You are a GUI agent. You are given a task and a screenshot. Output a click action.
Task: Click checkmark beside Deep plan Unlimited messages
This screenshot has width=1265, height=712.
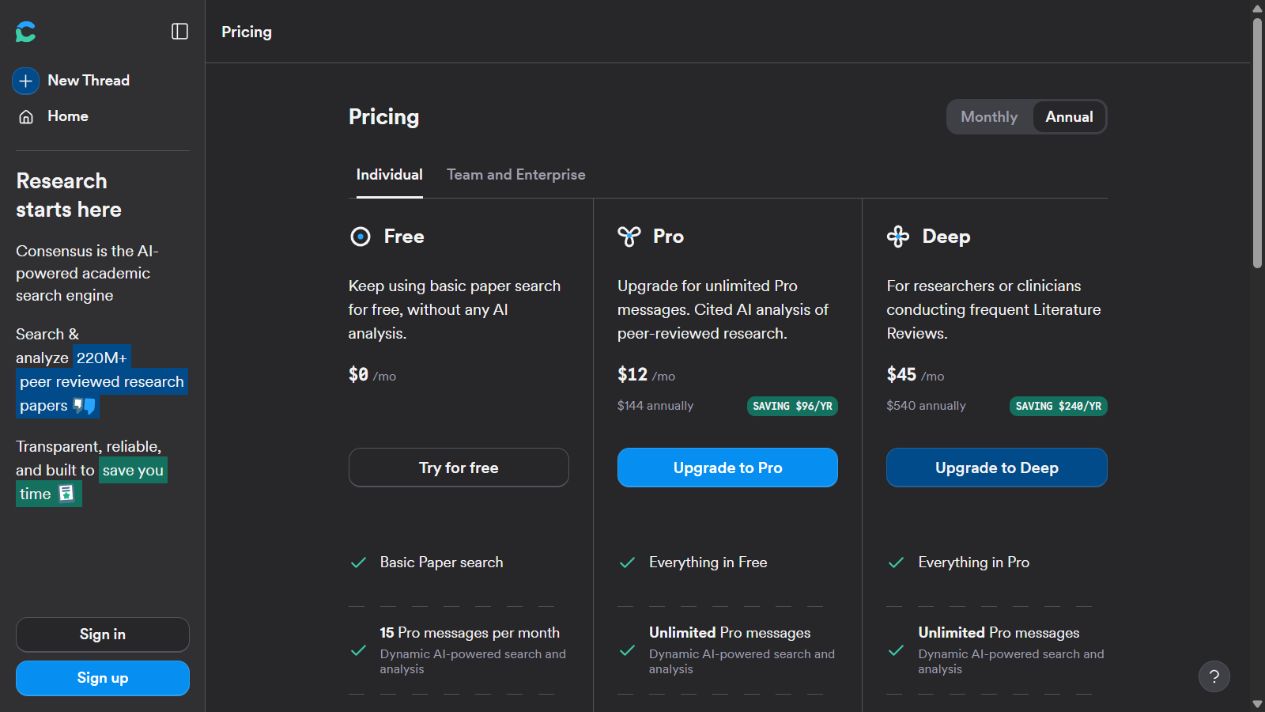[x=896, y=650]
